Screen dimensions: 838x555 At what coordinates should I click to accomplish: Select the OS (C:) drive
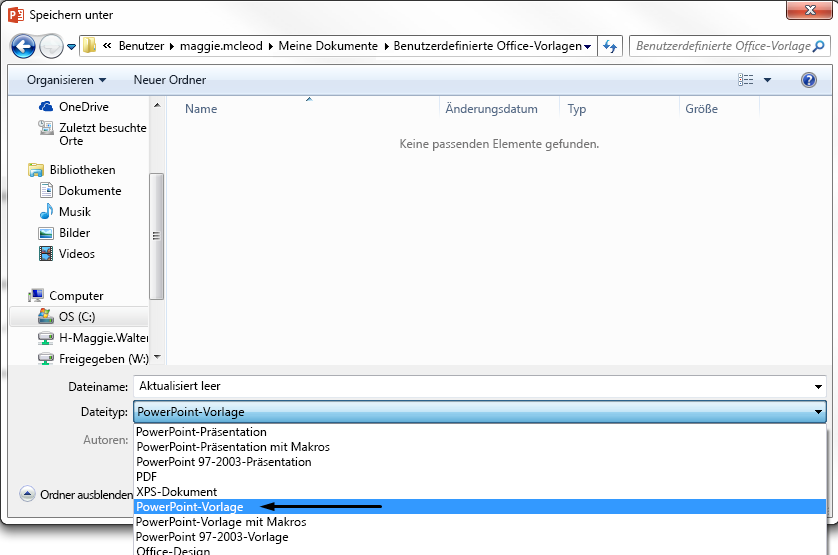pos(79,317)
